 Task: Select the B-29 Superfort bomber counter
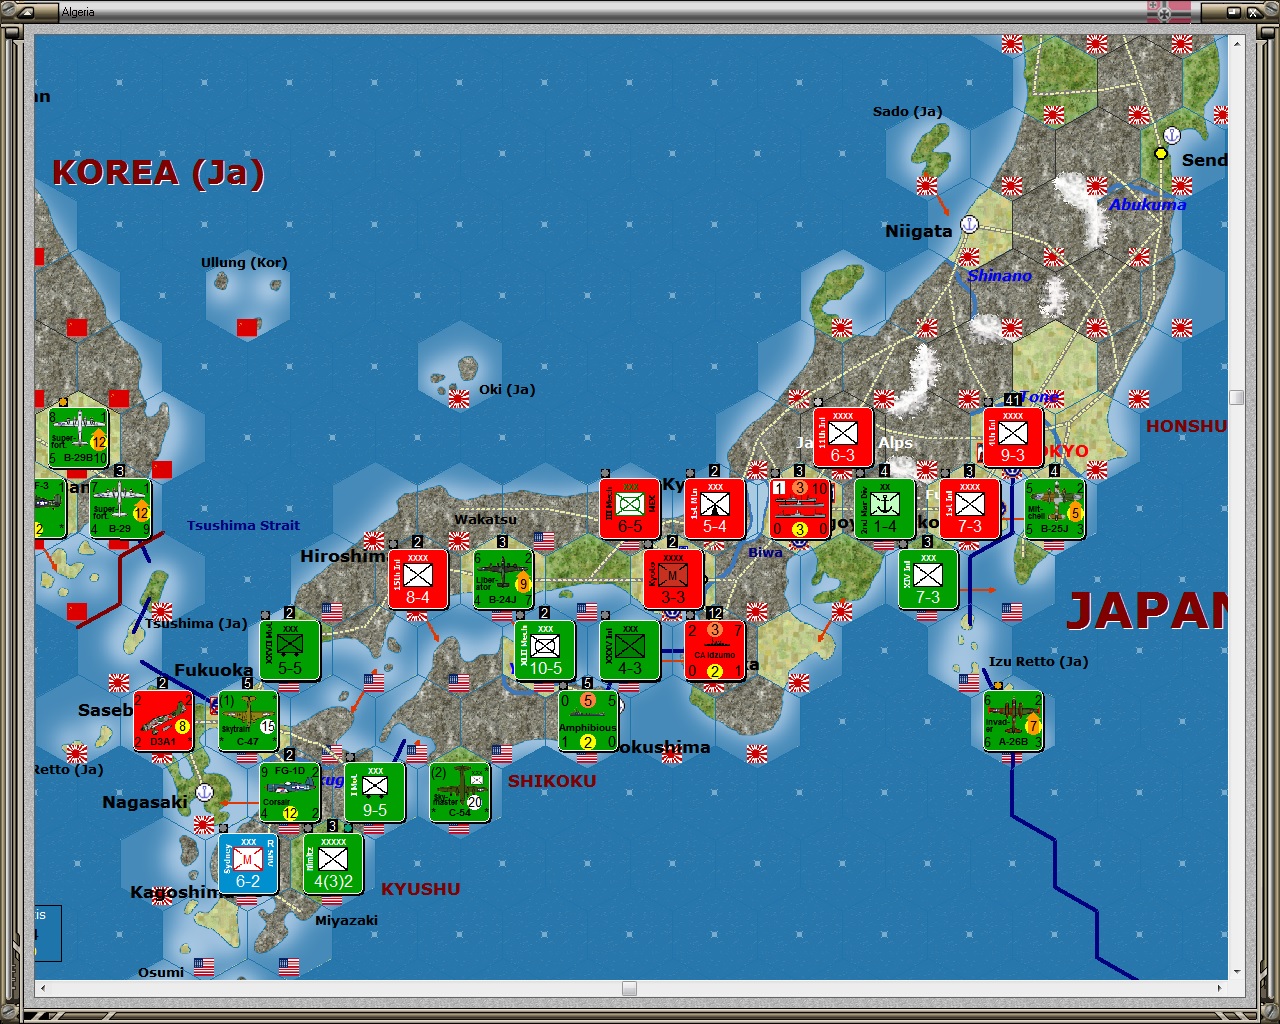coord(120,509)
